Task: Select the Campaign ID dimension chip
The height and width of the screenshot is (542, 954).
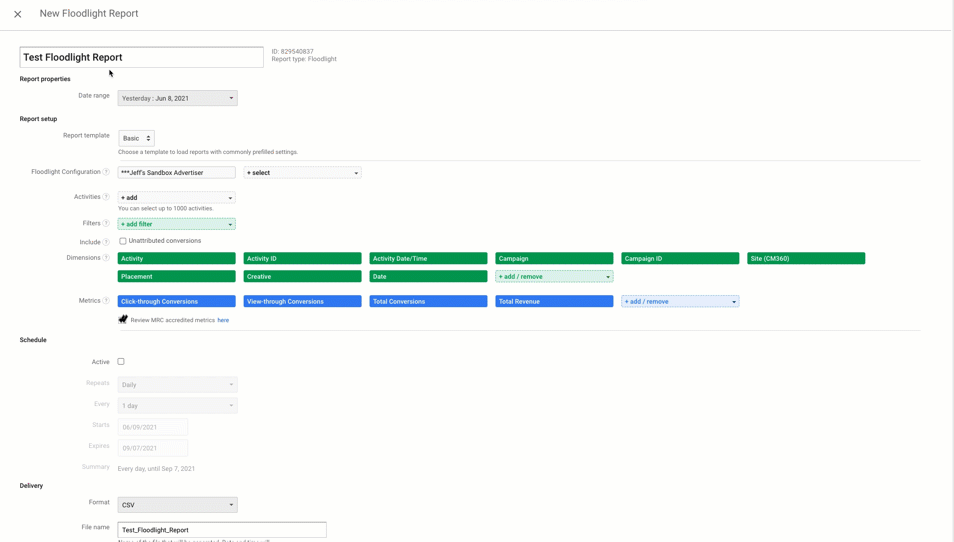Action: tap(680, 259)
